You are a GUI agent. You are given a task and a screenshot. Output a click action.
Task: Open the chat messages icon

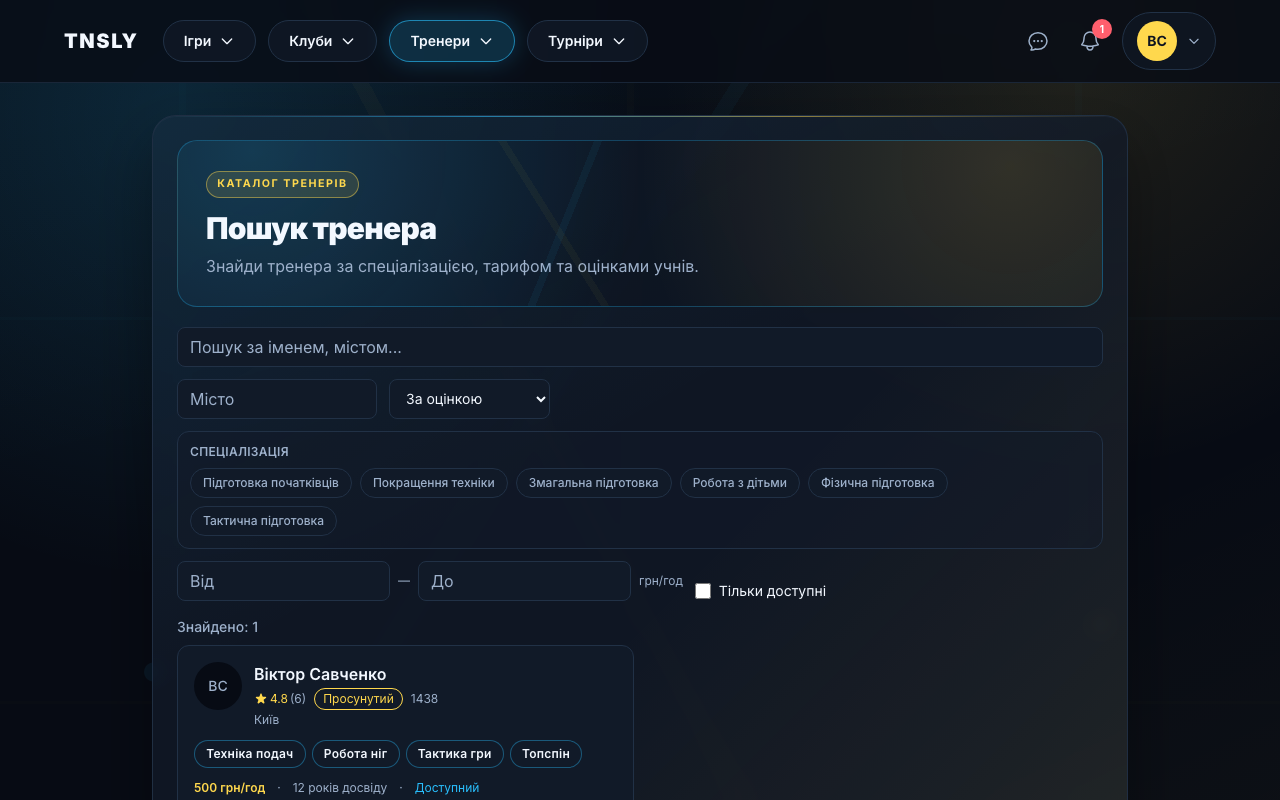point(1037,41)
